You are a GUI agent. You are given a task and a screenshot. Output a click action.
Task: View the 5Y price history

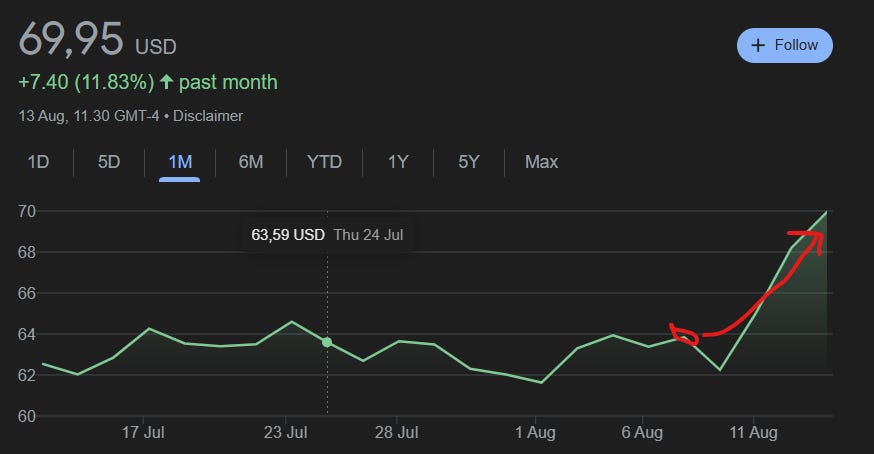[469, 162]
